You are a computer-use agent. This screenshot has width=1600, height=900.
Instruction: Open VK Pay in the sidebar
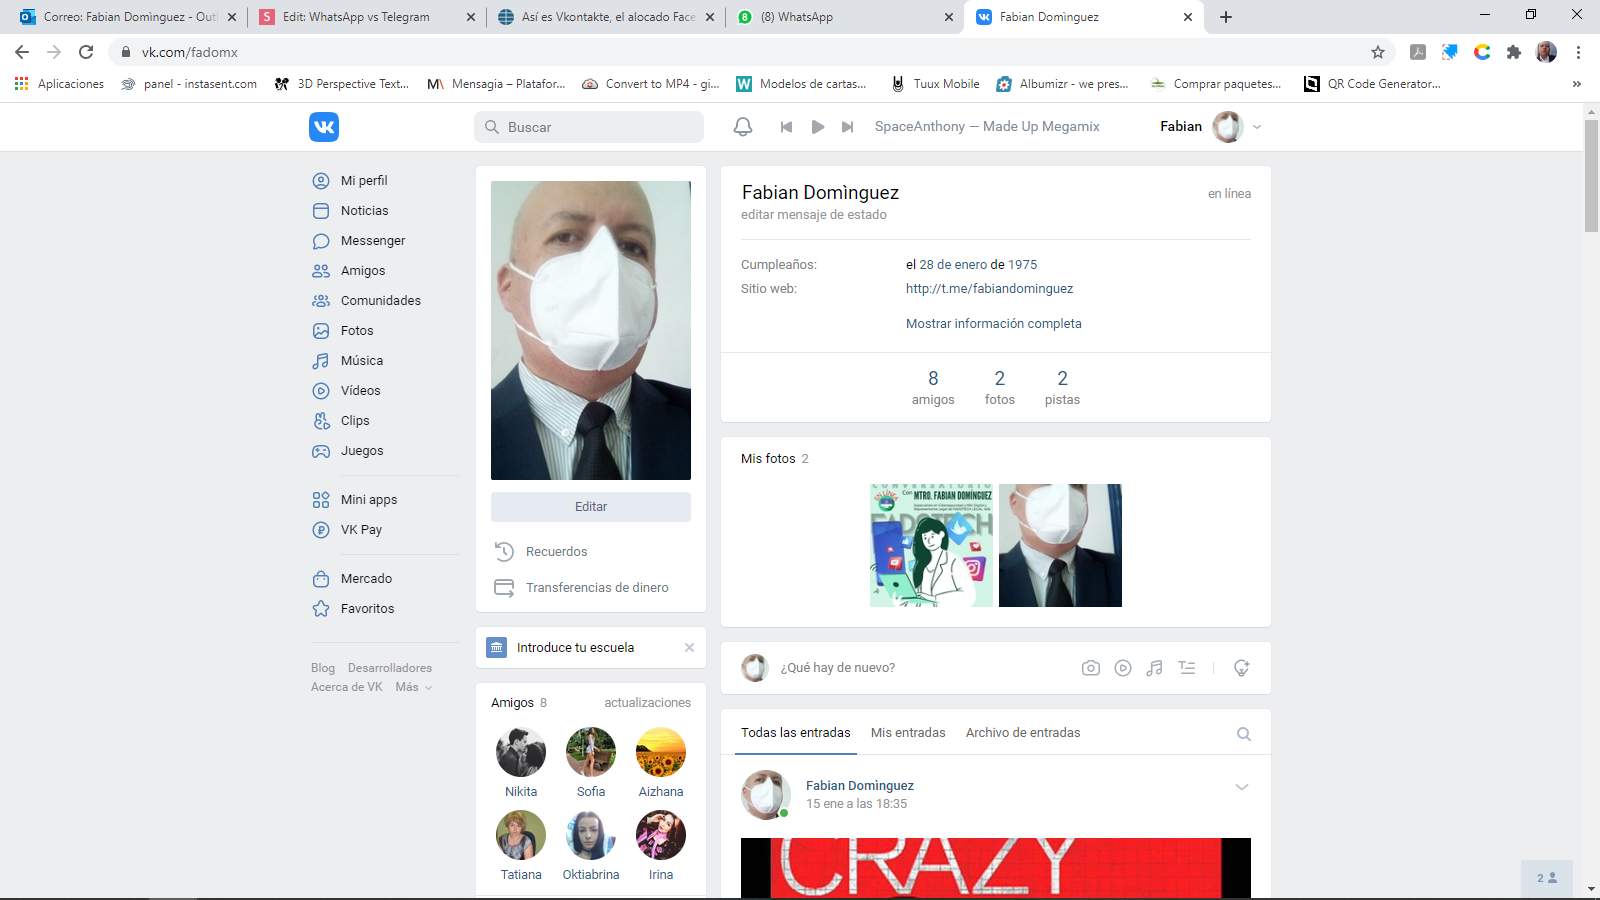pyautogui.click(x=361, y=530)
